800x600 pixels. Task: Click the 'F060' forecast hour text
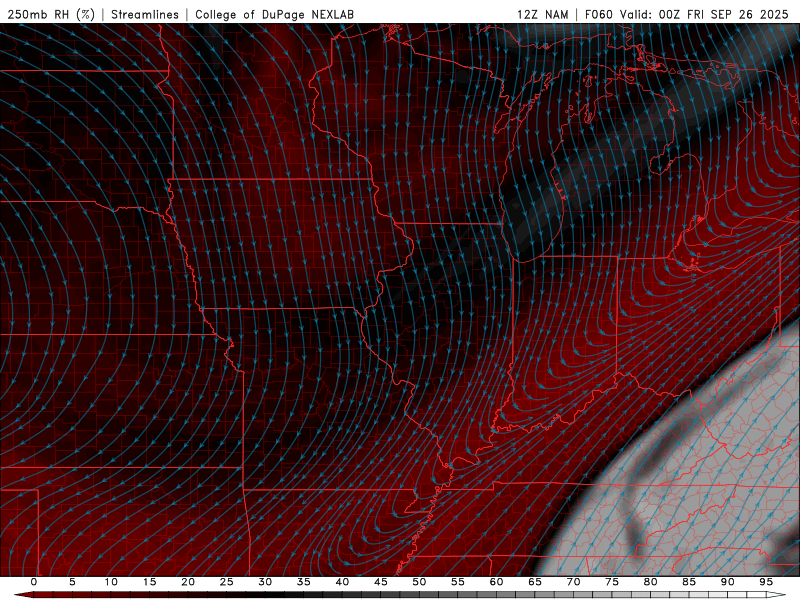tap(599, 14)
